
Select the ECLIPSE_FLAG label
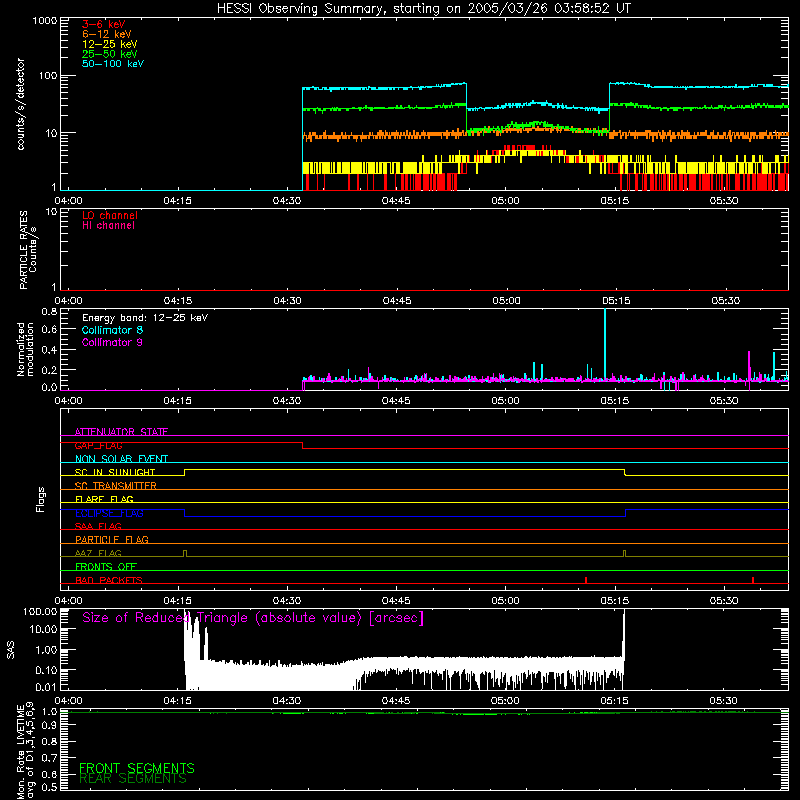tap(109, 513)
